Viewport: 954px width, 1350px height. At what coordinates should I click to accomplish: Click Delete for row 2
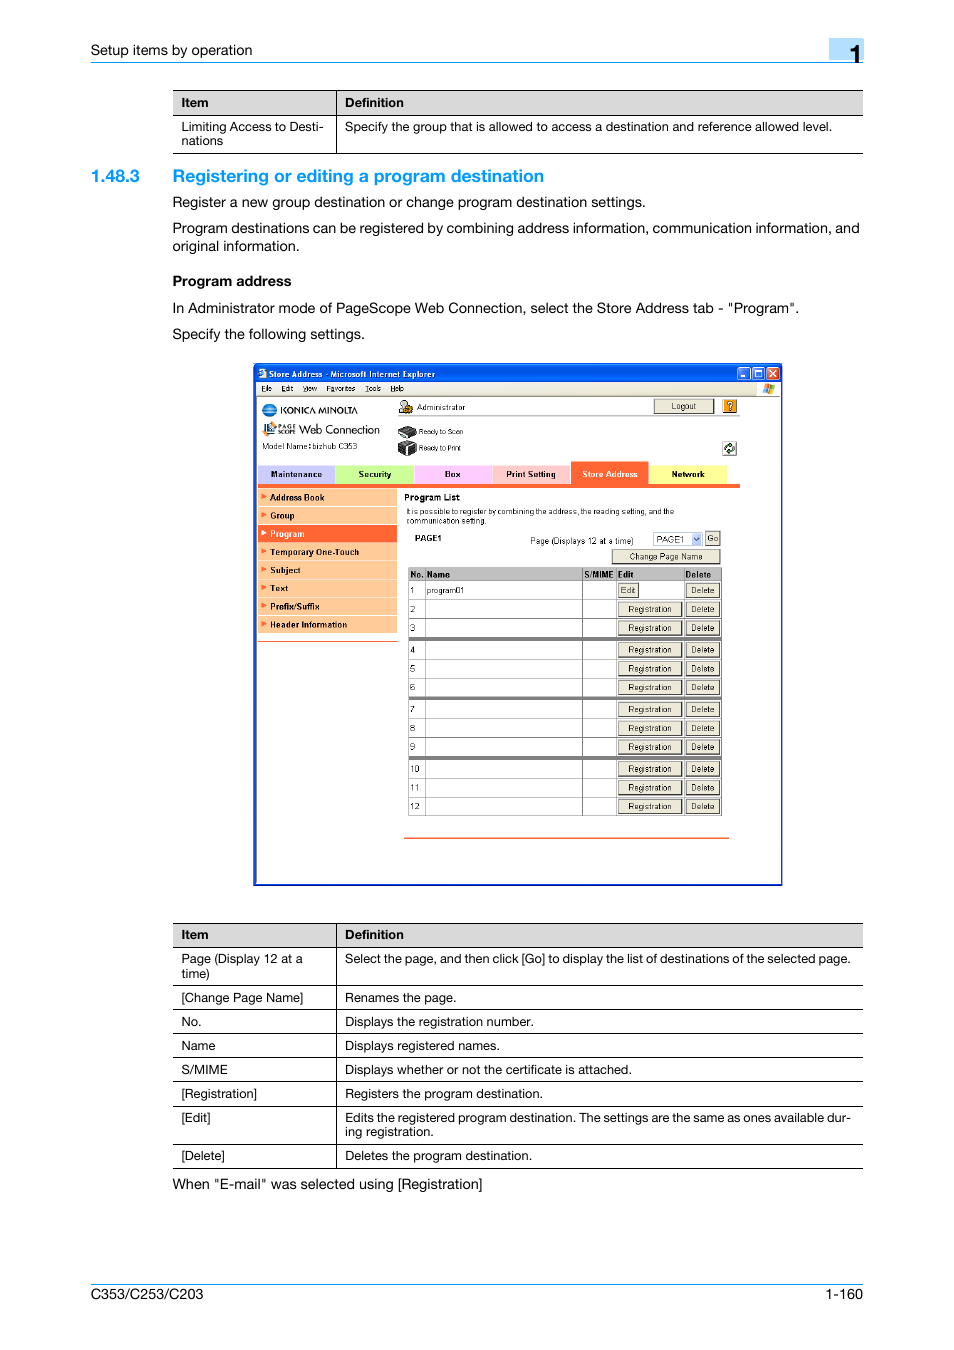(703, 609)
